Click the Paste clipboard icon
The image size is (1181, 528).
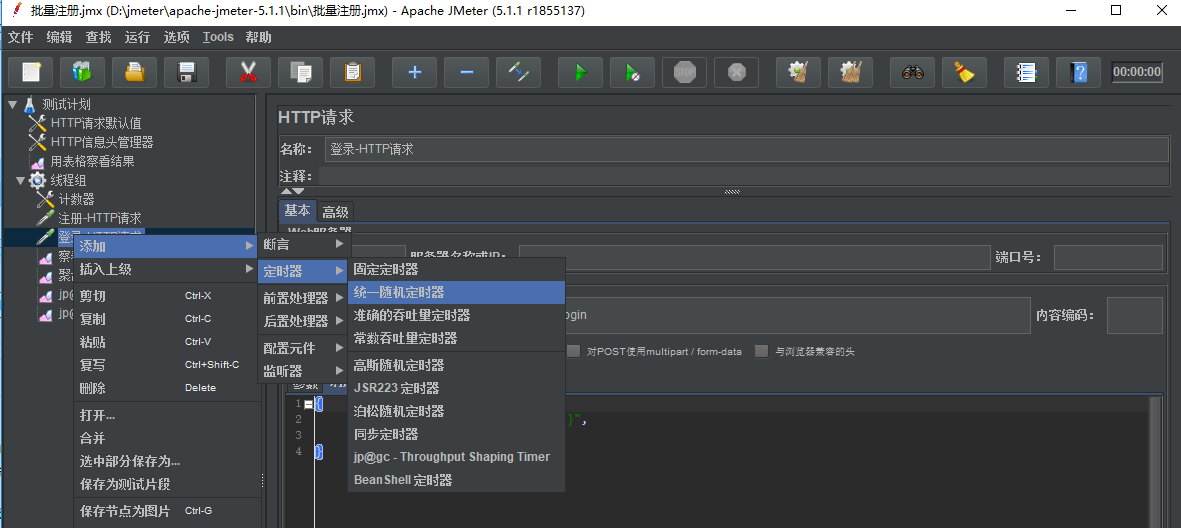[x=352, y=72]
